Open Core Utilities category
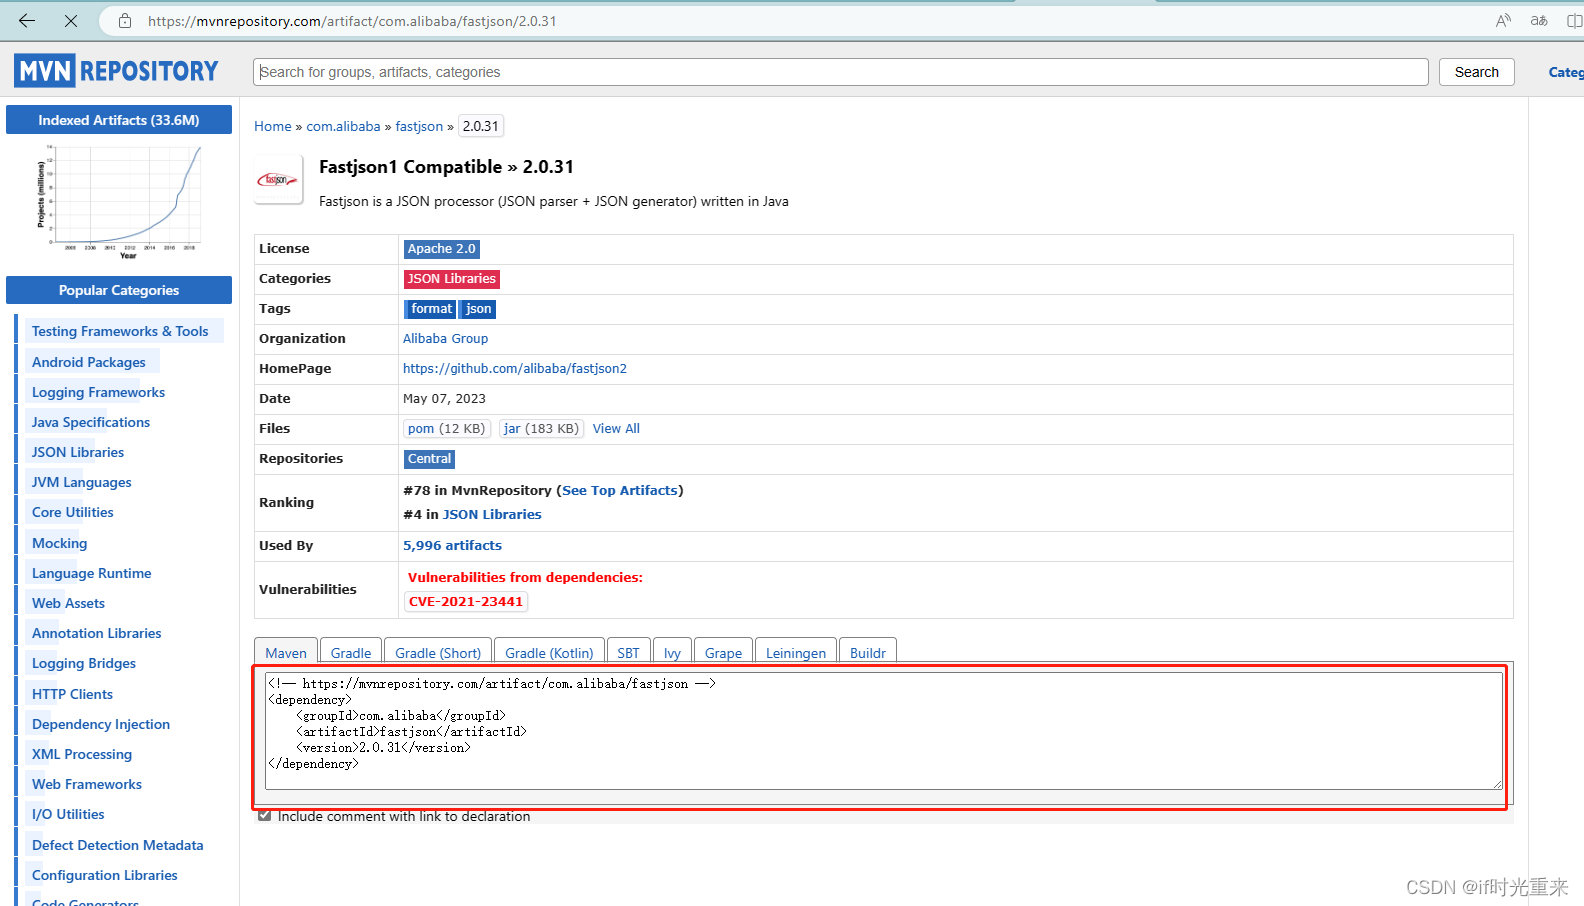This screenshot has width=1584, height=906. 73,512
